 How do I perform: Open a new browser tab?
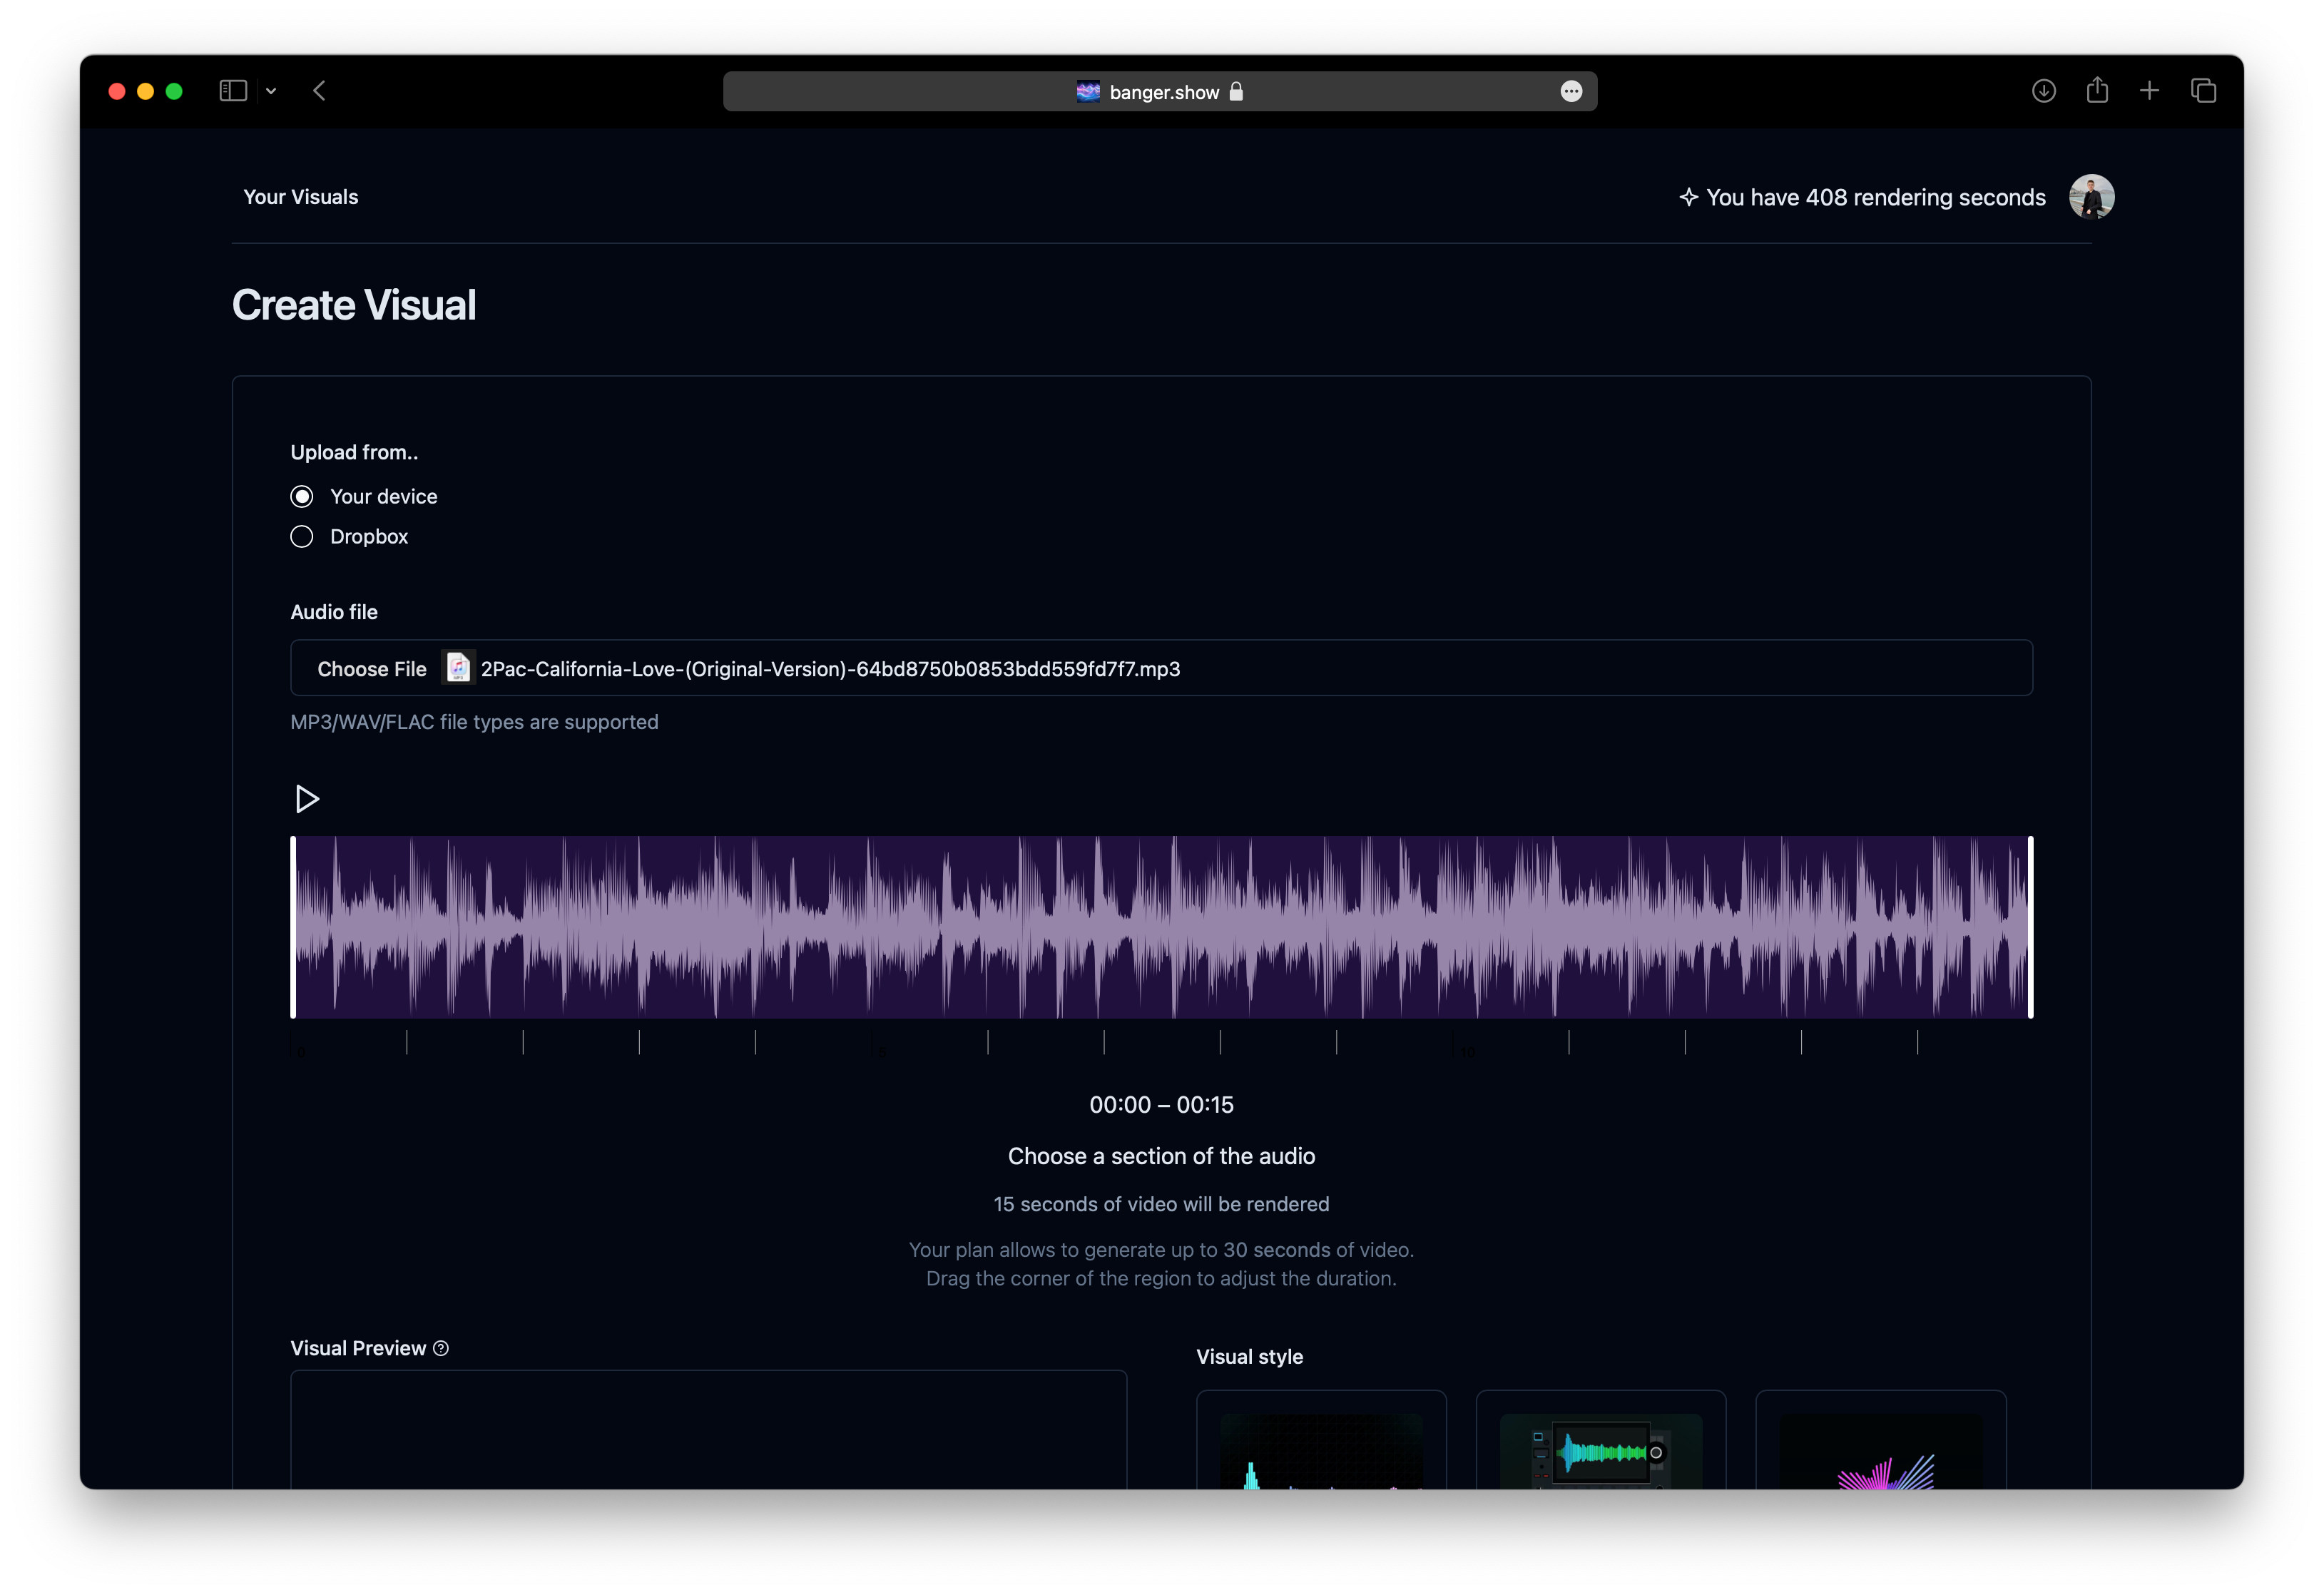(x=2149, y=91)
